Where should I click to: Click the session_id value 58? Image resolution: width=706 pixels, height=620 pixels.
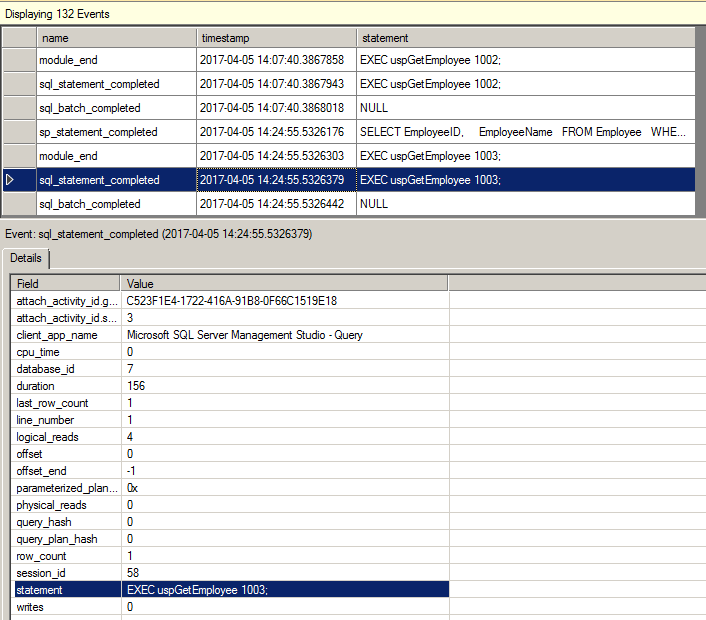click(x=134, y=573)
